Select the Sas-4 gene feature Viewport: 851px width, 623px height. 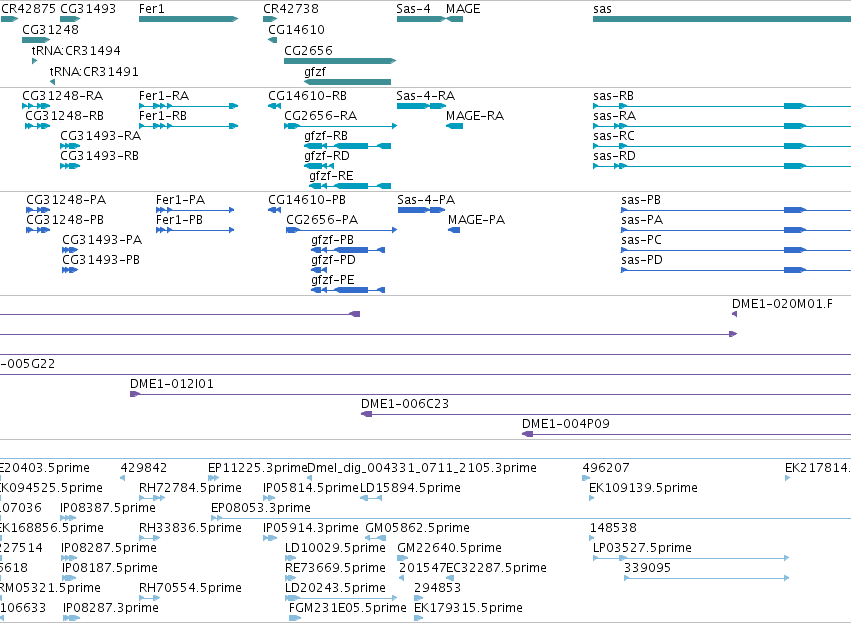tap(421, 19)
